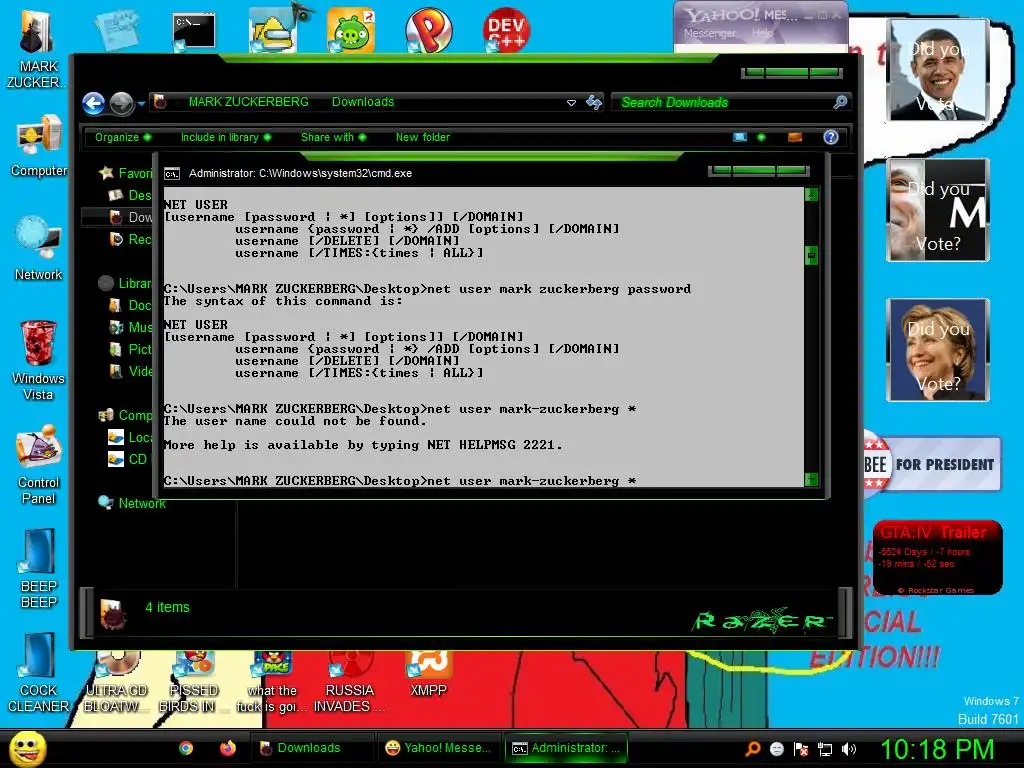Select Downloads under Favorites
1024x768 pixels.
[x=131, y=217]
